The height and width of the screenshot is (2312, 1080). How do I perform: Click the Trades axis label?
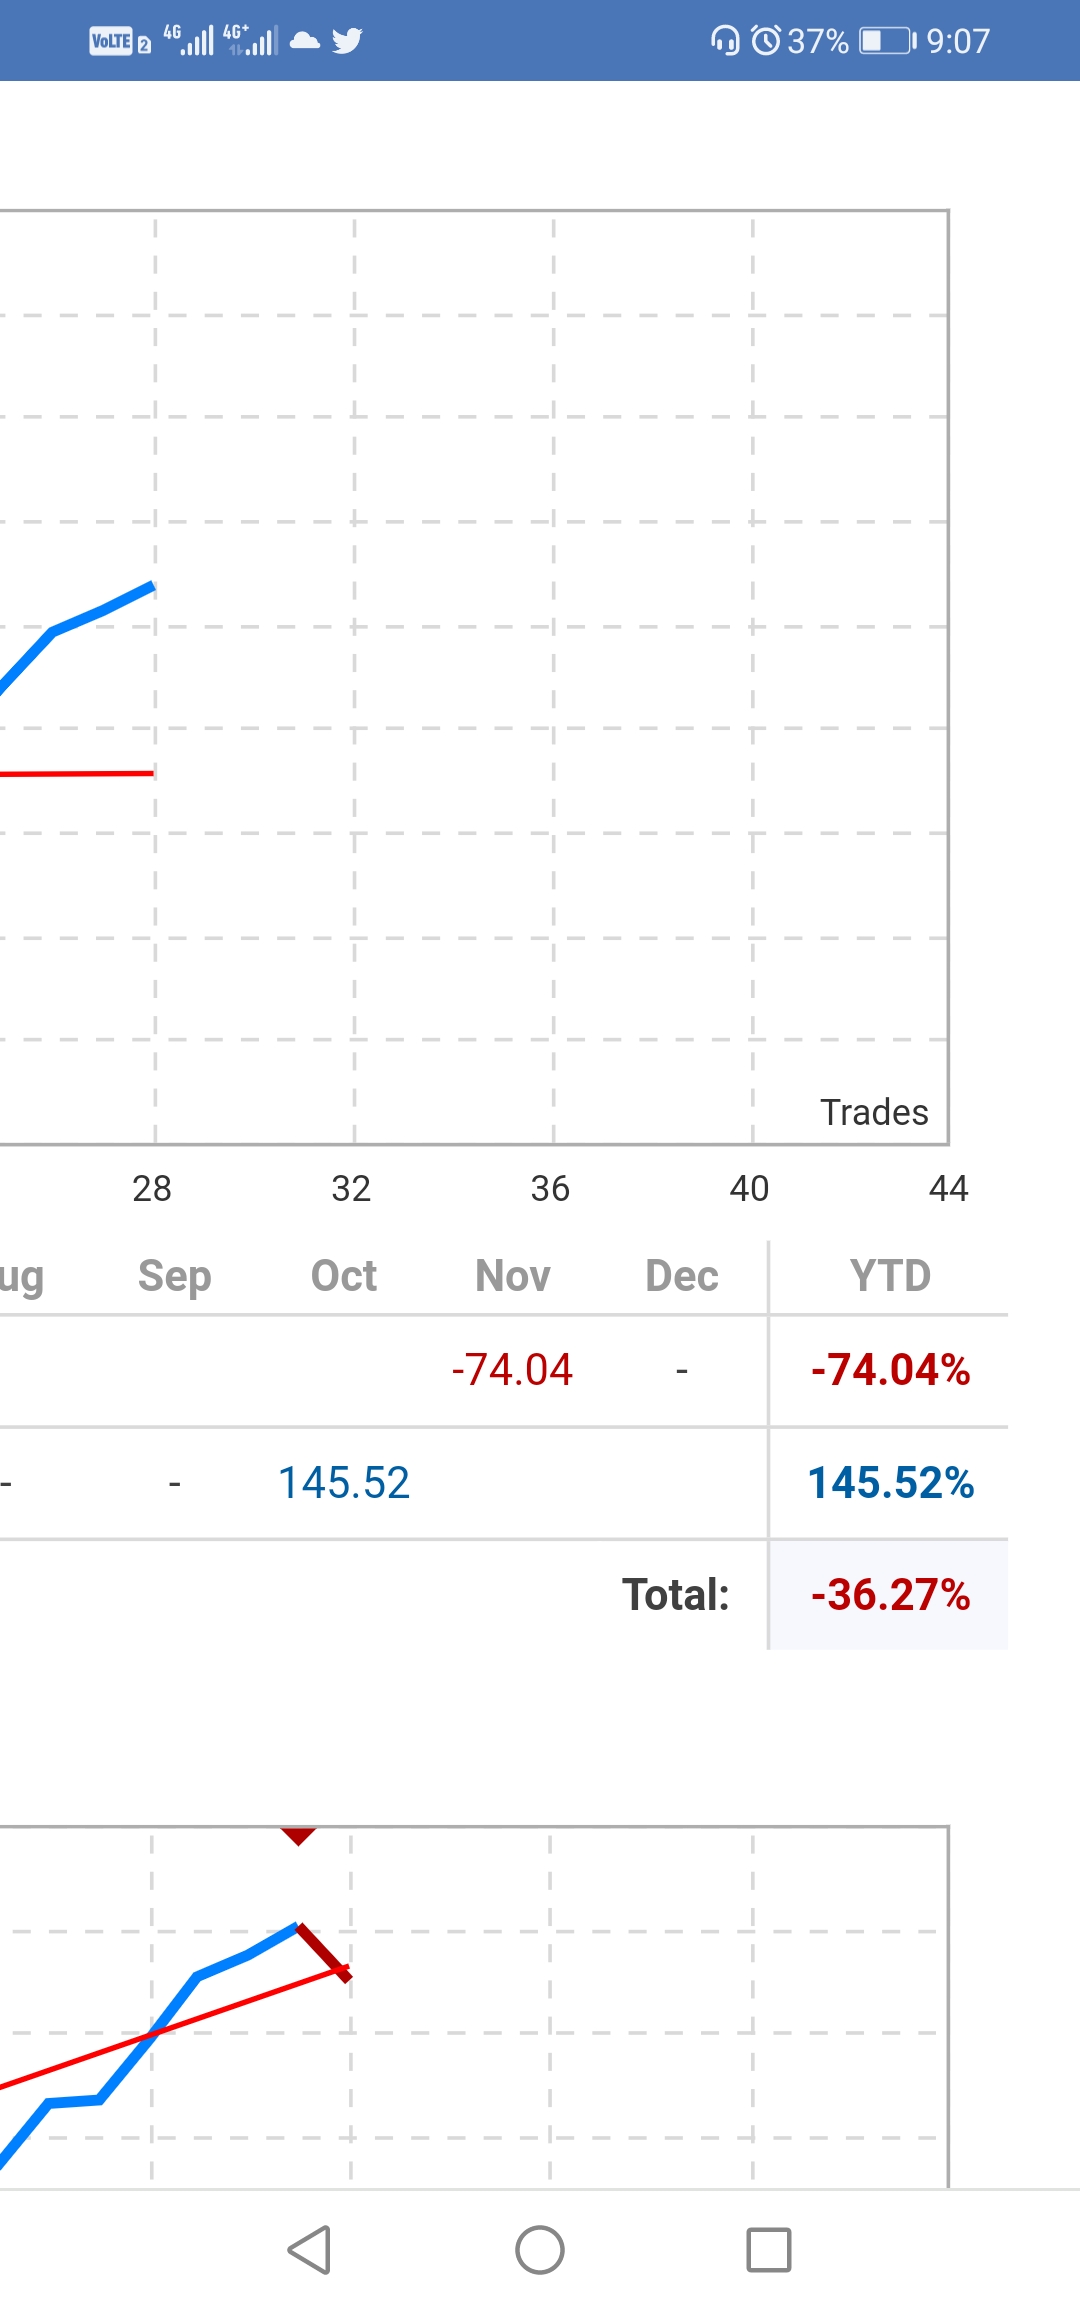[x=875, y=1112]
